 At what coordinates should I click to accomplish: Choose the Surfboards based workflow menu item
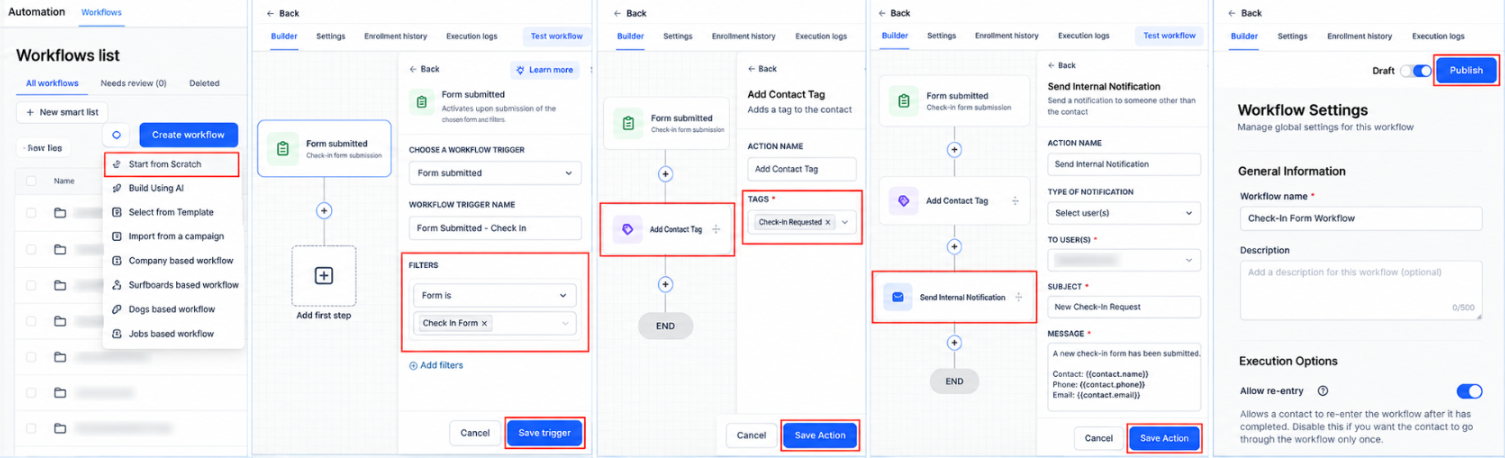(173, 285)
